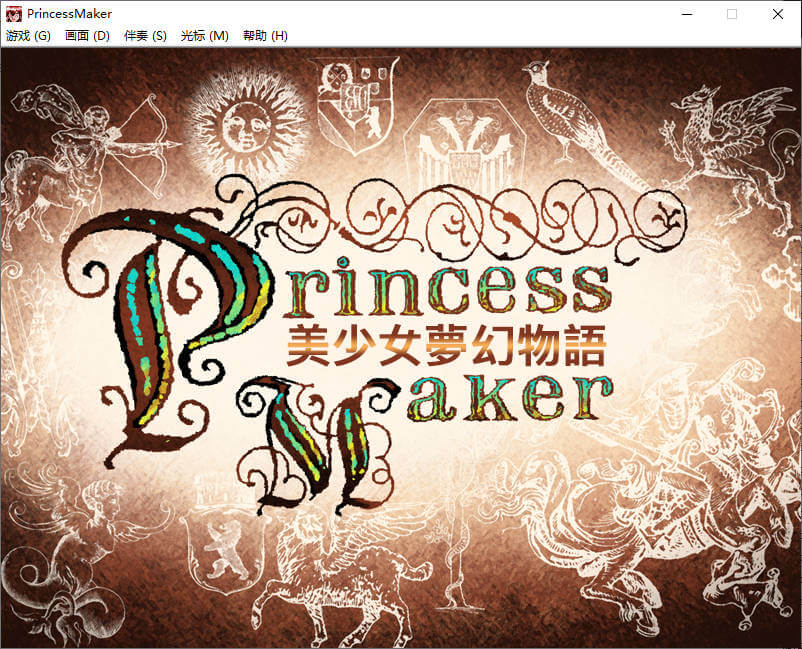Open the 光标 (M) cursor menu
This screenshot has width=802, height=649.
[x=204, y=36]
